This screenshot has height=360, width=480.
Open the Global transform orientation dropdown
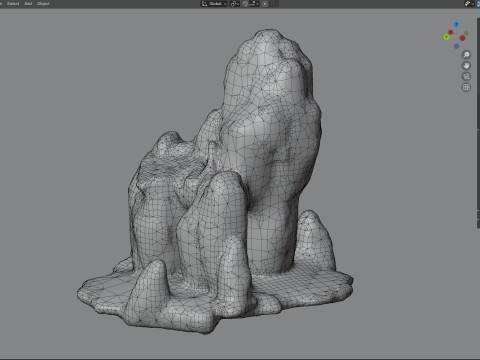point(214,4)
